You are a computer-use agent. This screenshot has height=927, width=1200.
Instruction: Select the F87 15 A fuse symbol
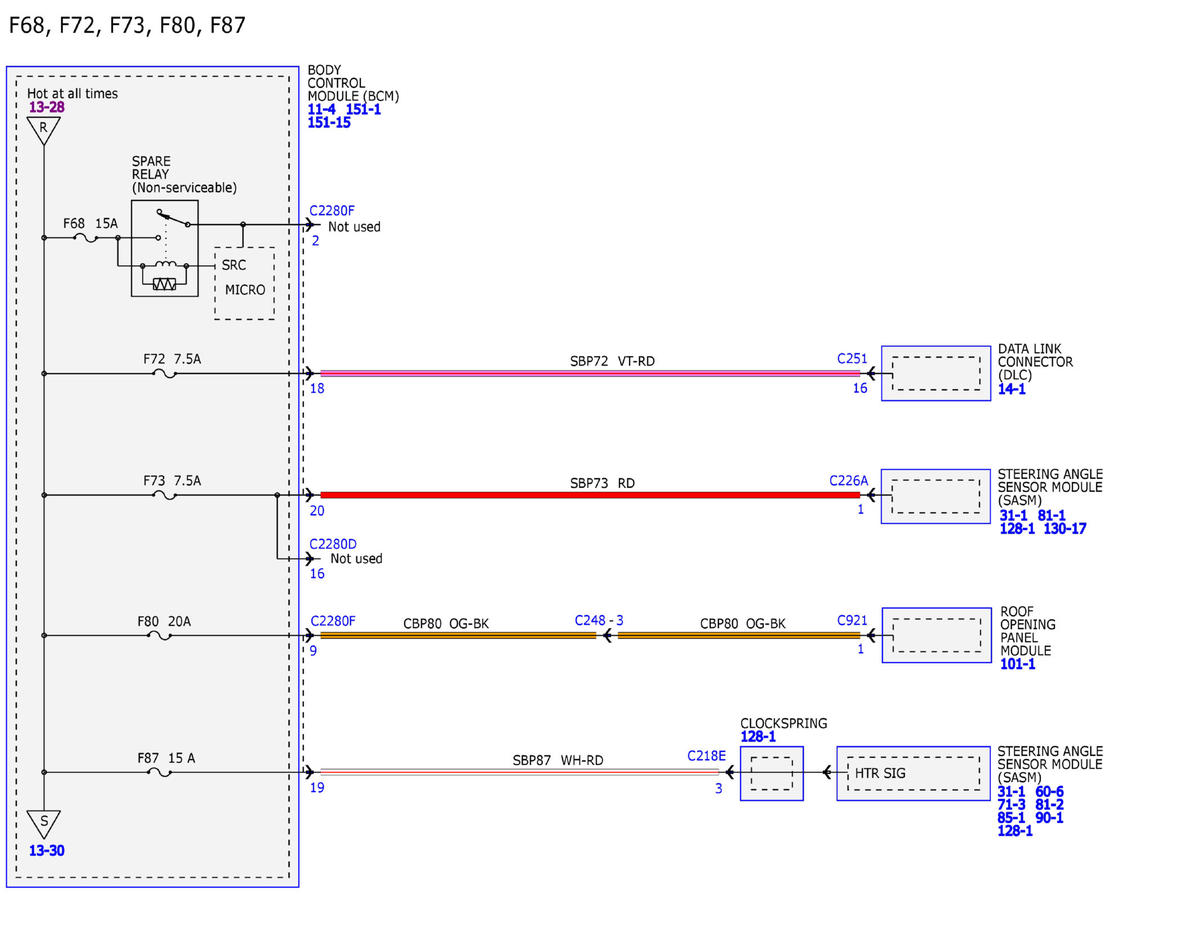coord(165,772)
